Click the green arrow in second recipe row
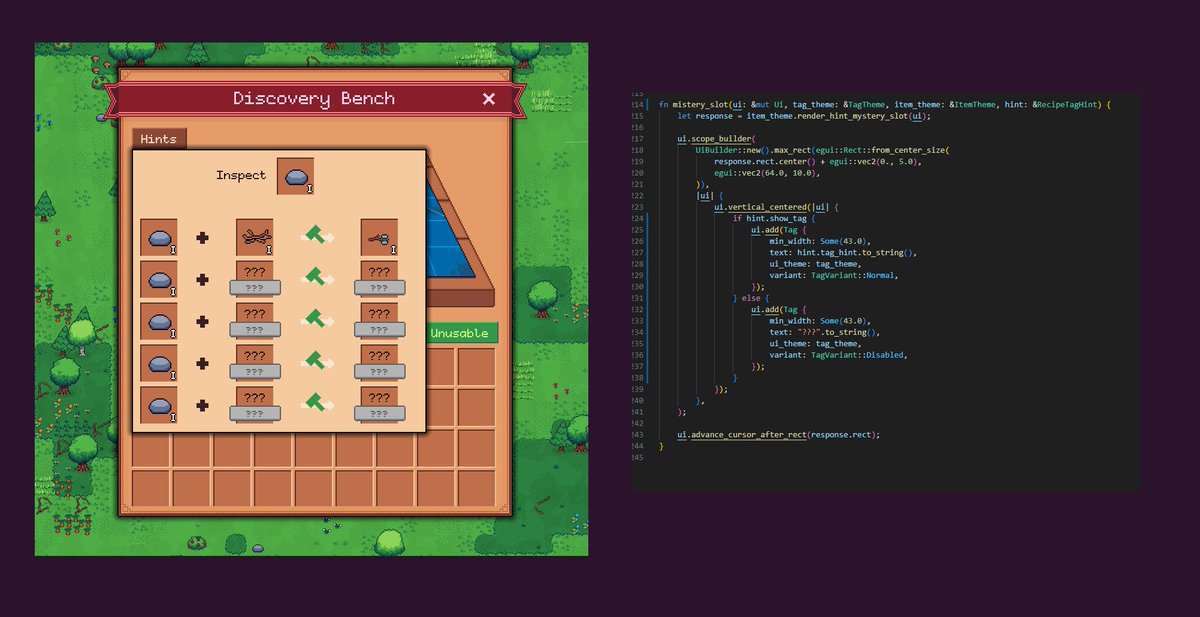The image size is (1200, 617). pyautogui.click(x=319, y=279)
